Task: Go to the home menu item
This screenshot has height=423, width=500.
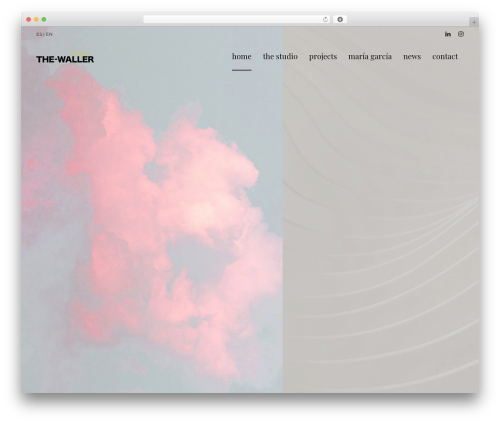Action: (x=242, y=56)
